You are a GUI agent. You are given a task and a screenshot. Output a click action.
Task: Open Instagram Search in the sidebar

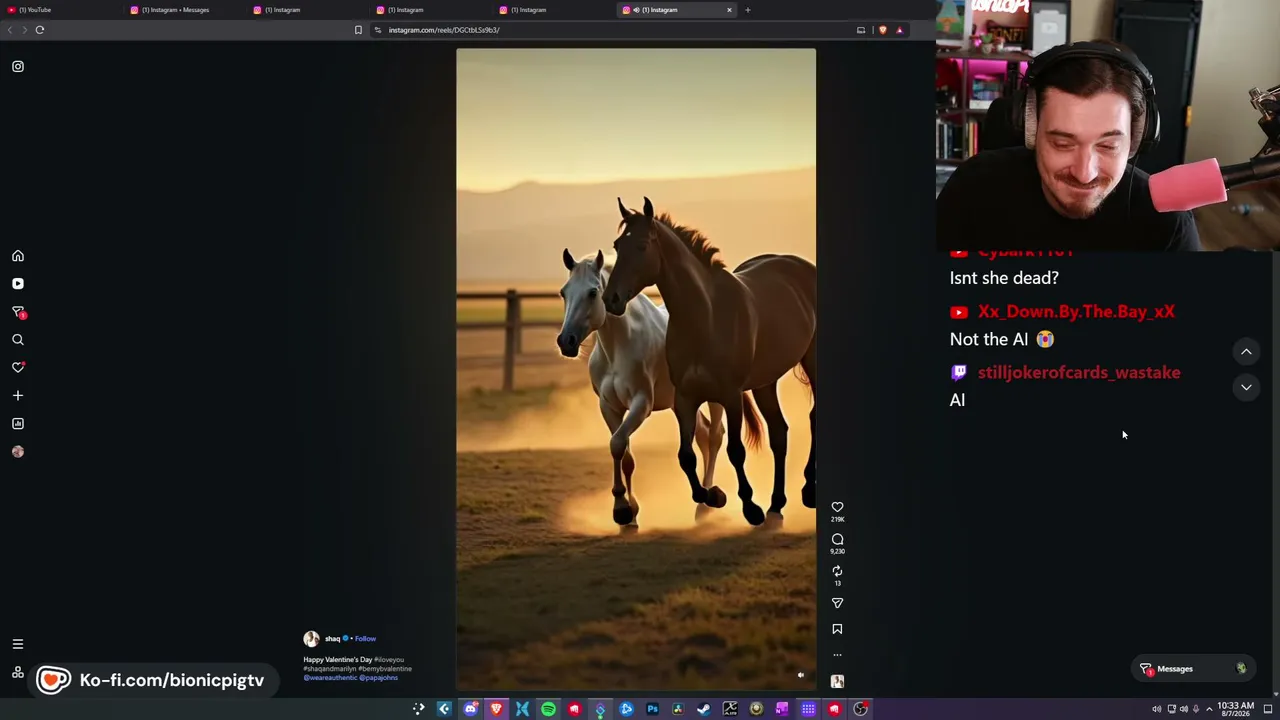coord(18,340)
